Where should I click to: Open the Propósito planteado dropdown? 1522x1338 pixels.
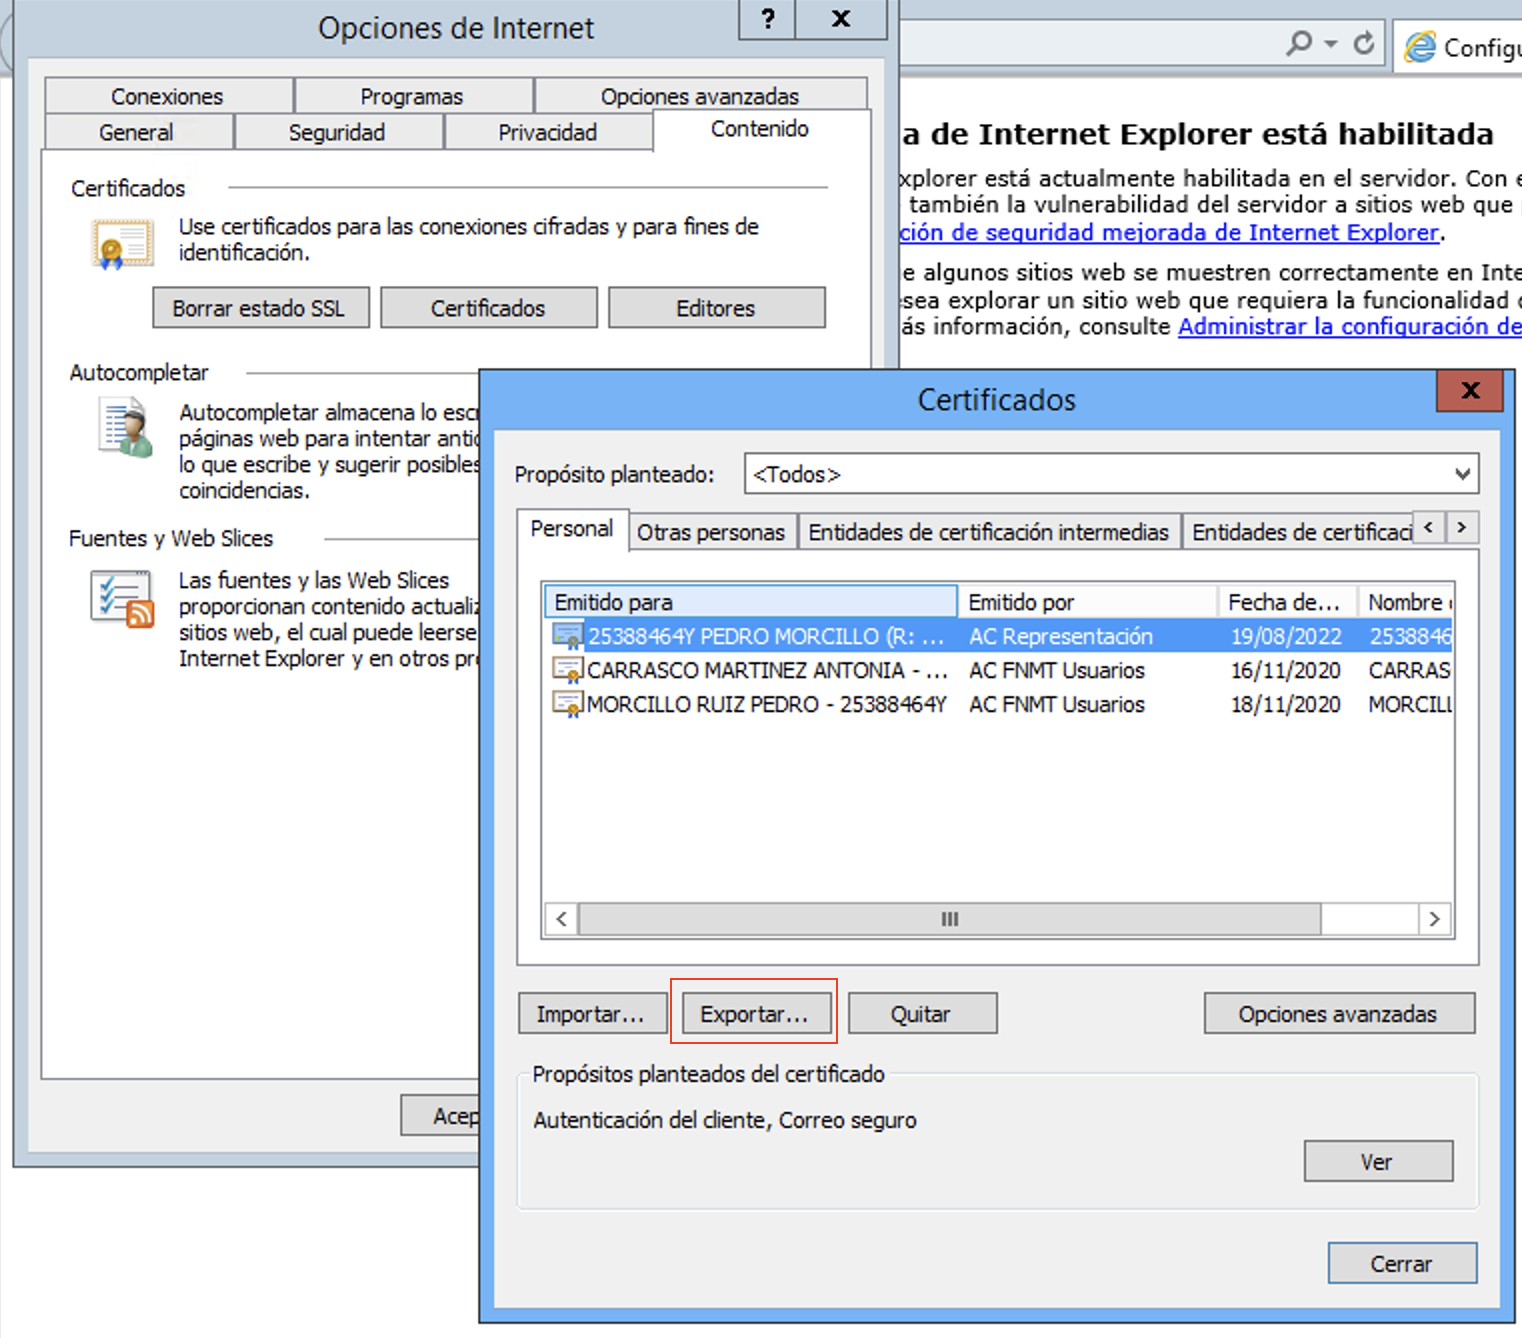1461,474
